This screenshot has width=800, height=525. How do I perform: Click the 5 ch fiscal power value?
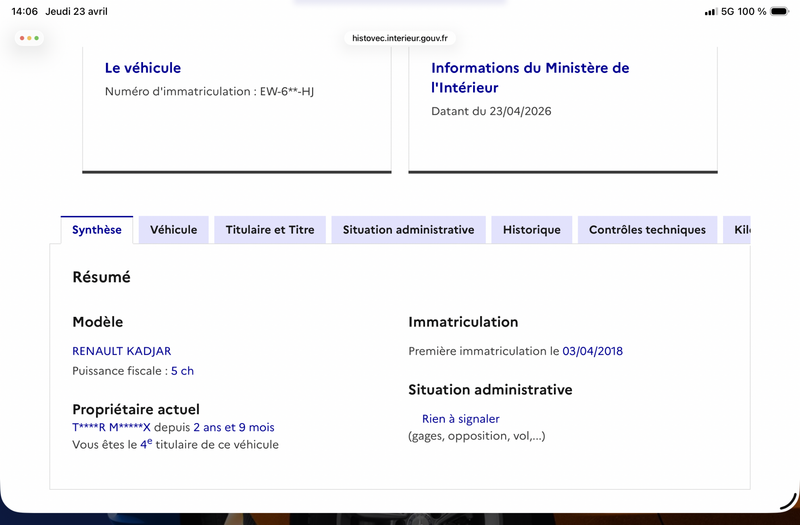[182, 371]
